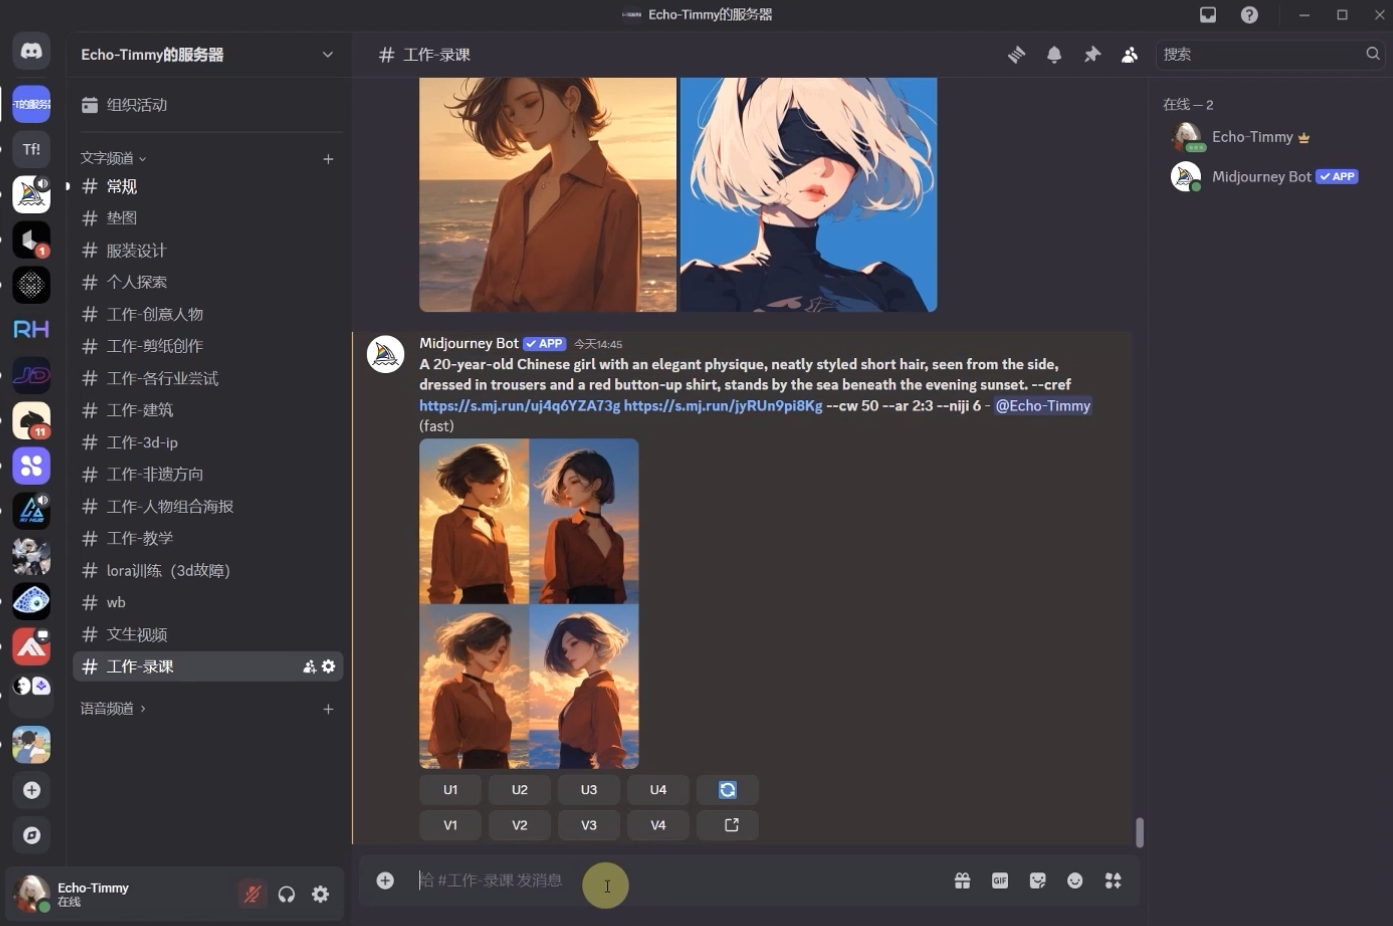The height and width of the screenshot is (926, 1393).
Task: Select the lora训练 (3d故障) channel
Action: [x=208, y=570]
